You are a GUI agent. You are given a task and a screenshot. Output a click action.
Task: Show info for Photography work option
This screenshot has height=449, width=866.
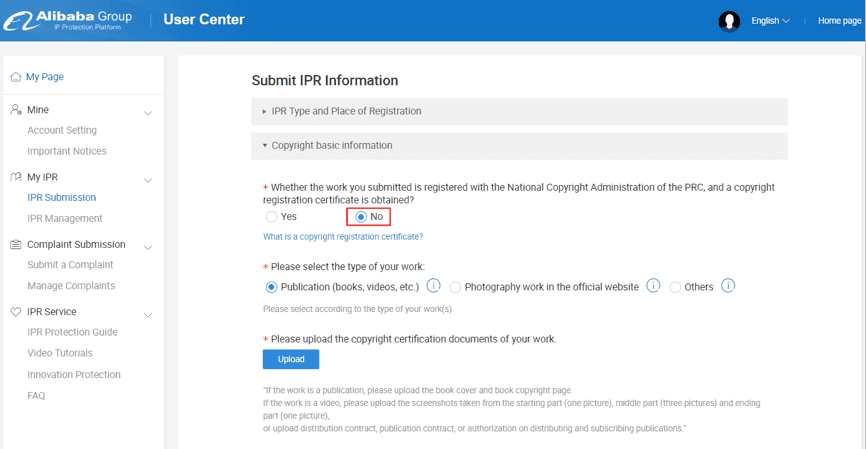point(653,286)
